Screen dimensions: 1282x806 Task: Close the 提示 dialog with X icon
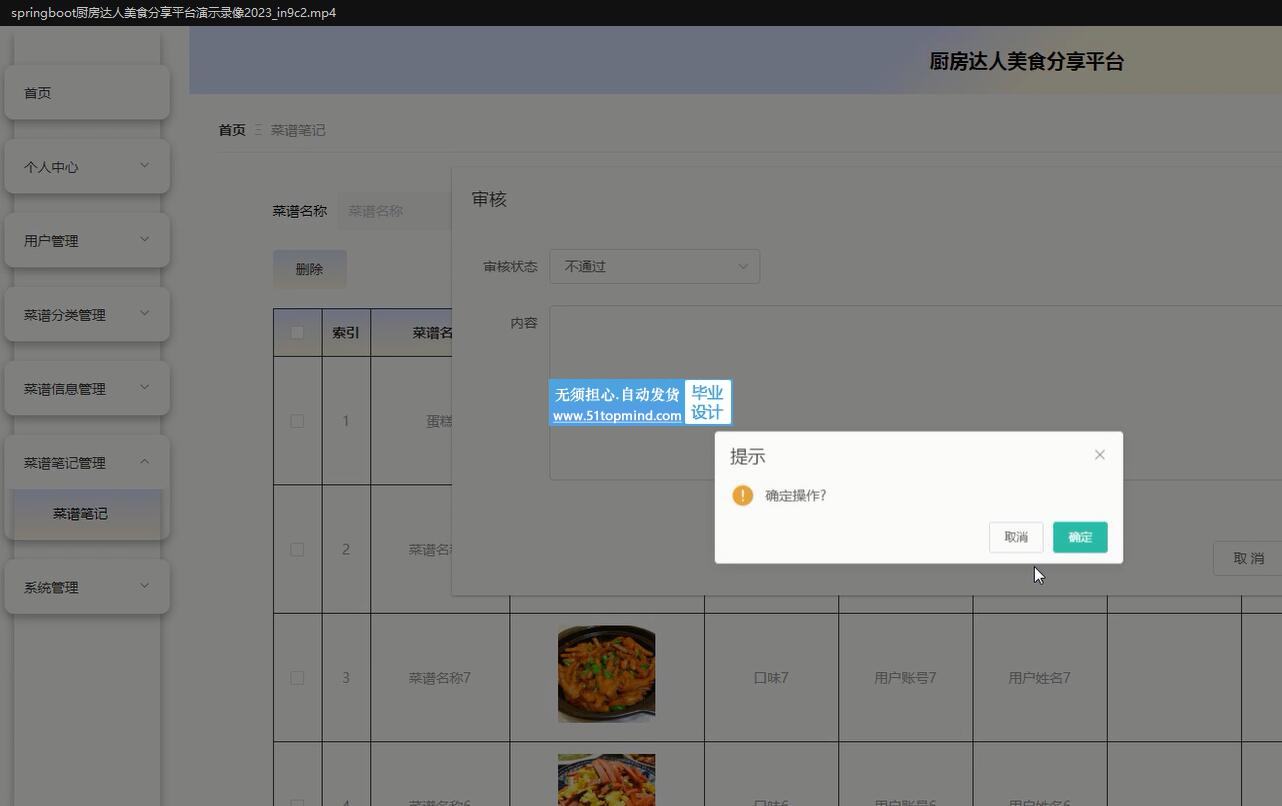pos(1099,455)
